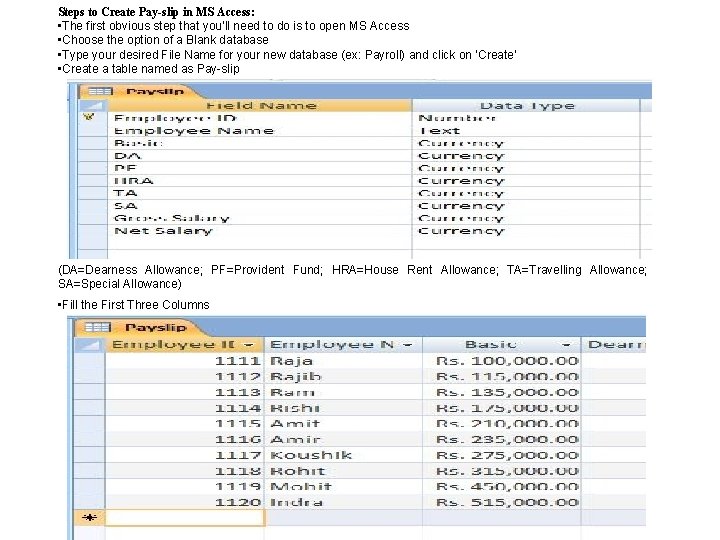
Task: Click Basic value Rs. 450,000.00
Action: (x=501, y=486)
